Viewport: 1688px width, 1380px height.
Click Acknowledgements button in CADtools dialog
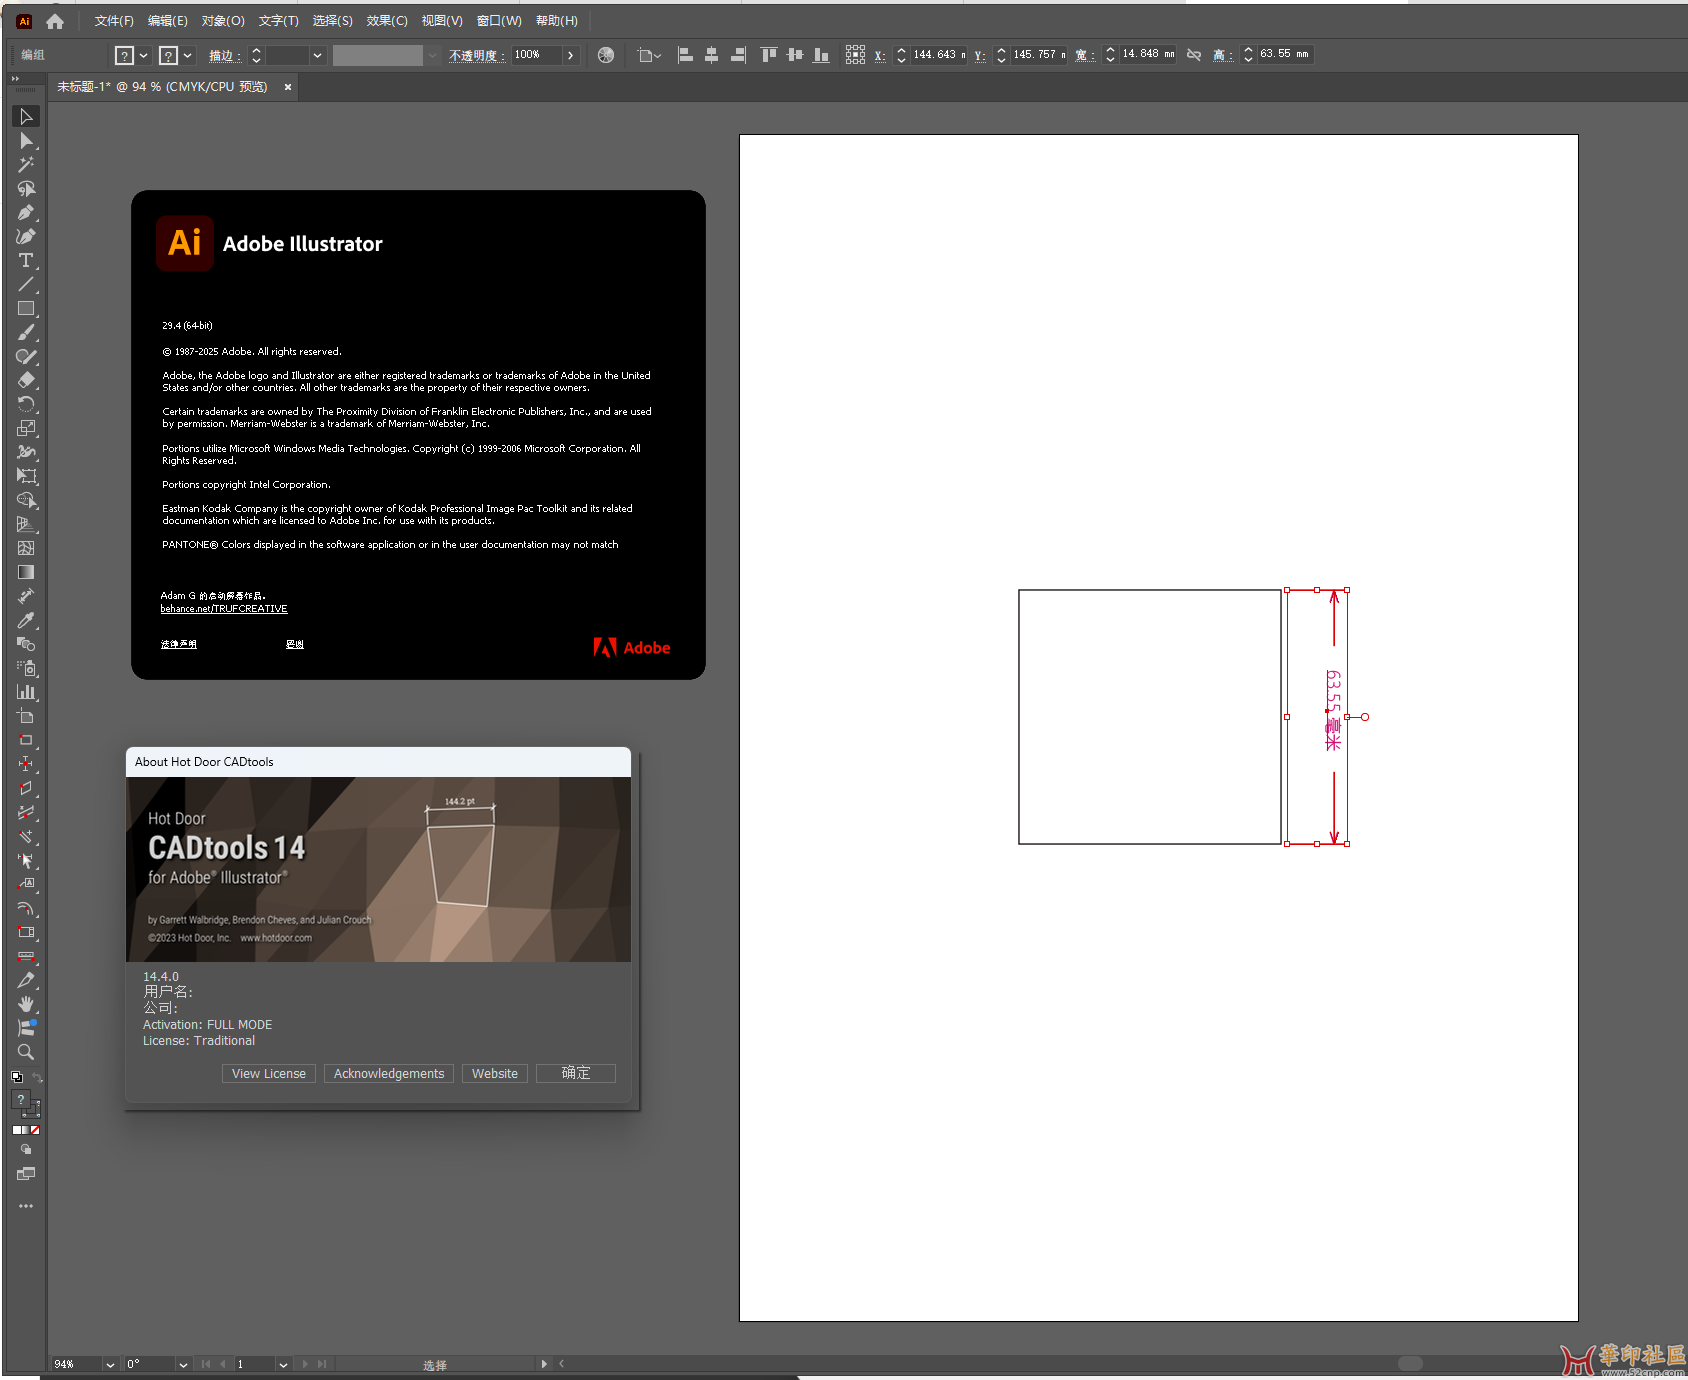[x=389, y=1074]
